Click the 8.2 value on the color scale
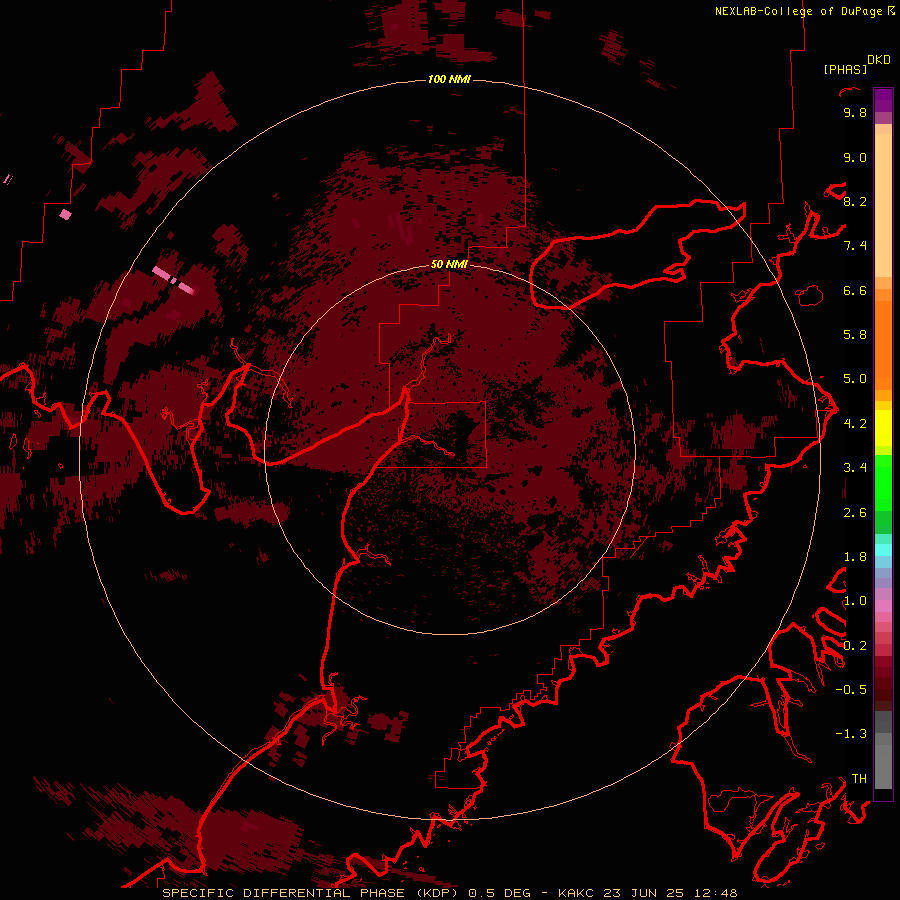Viewport: 900px width, 900px height. pyautogui.click(x=855, y=201)
